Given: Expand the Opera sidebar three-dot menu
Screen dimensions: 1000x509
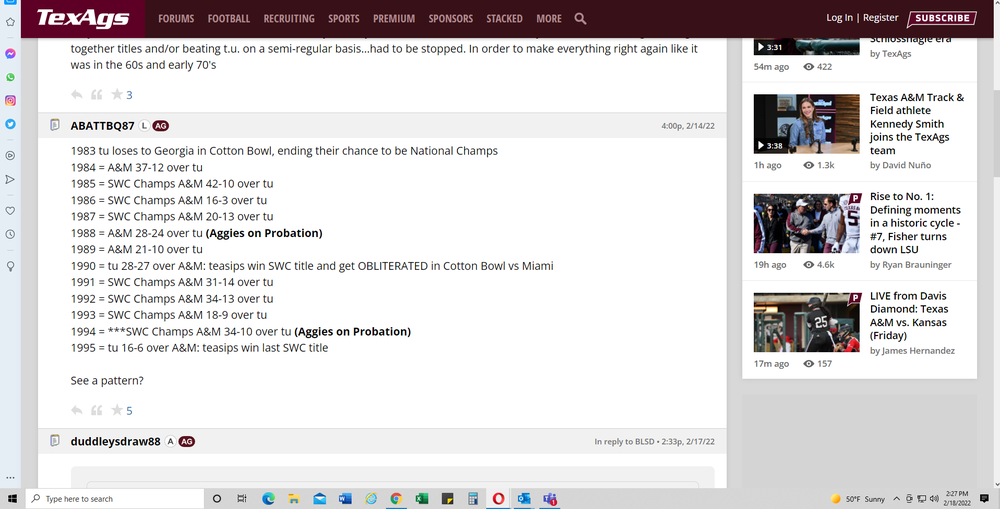Looking at the screenshot, I should click(10, 477).
